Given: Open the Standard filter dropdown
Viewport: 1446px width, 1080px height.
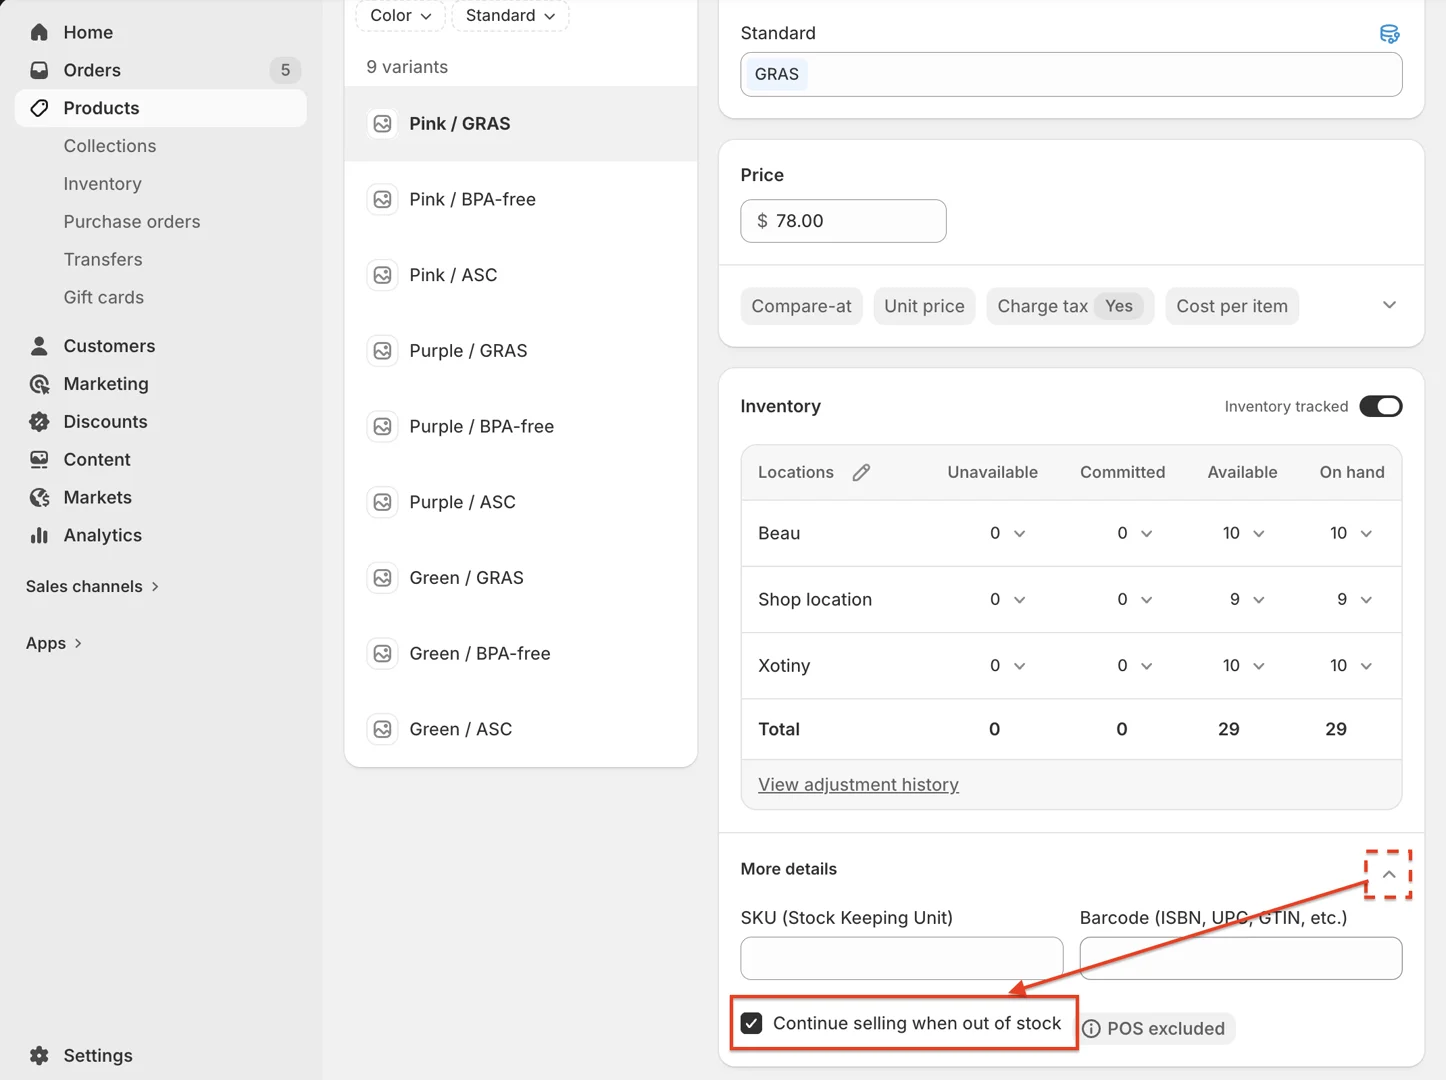Looking at the screenshot, I should tap(510, 16).
